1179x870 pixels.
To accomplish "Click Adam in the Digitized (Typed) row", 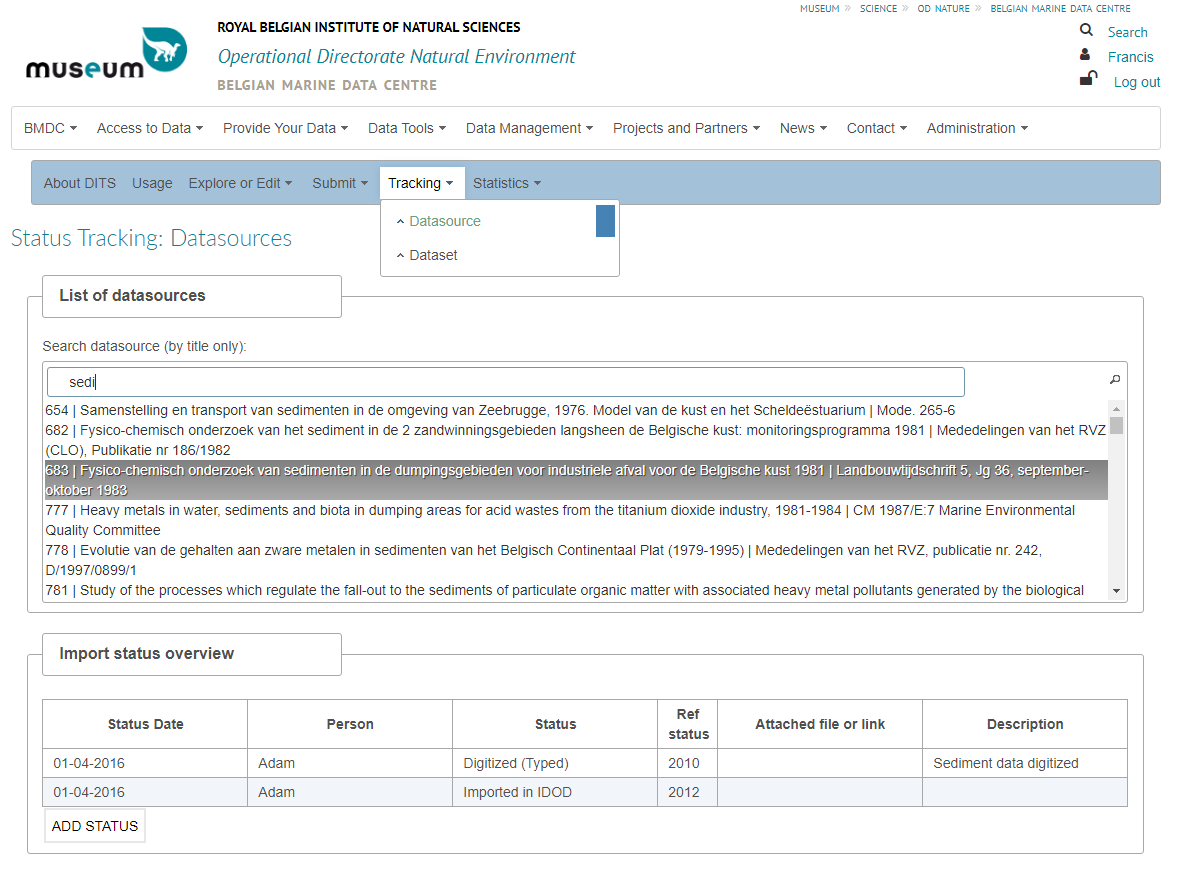I will pos(350,763).
